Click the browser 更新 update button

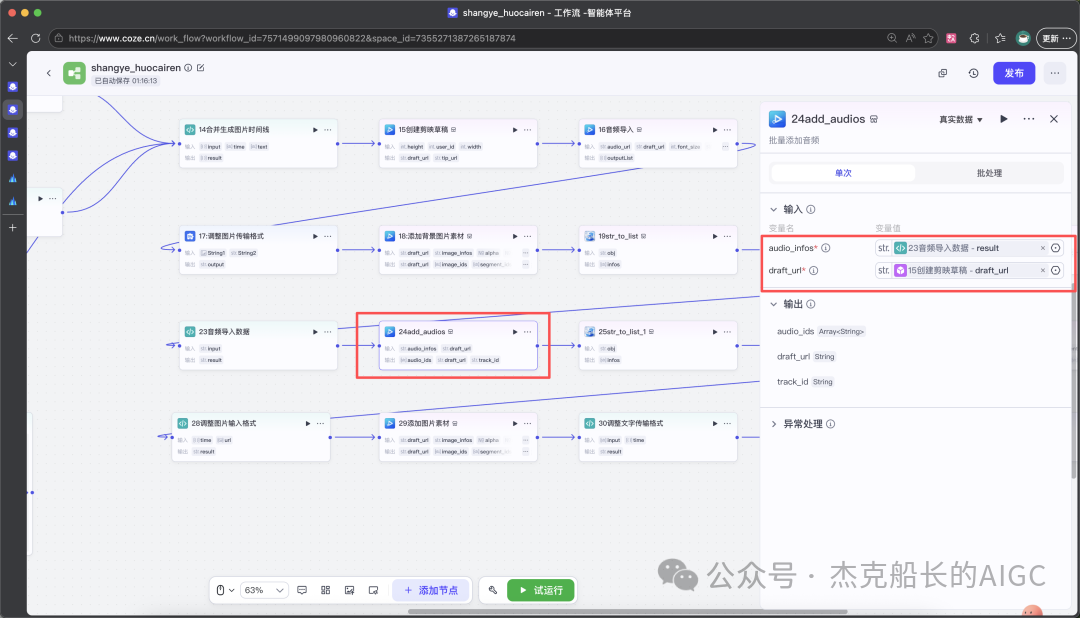click(x=1056, y=39)
